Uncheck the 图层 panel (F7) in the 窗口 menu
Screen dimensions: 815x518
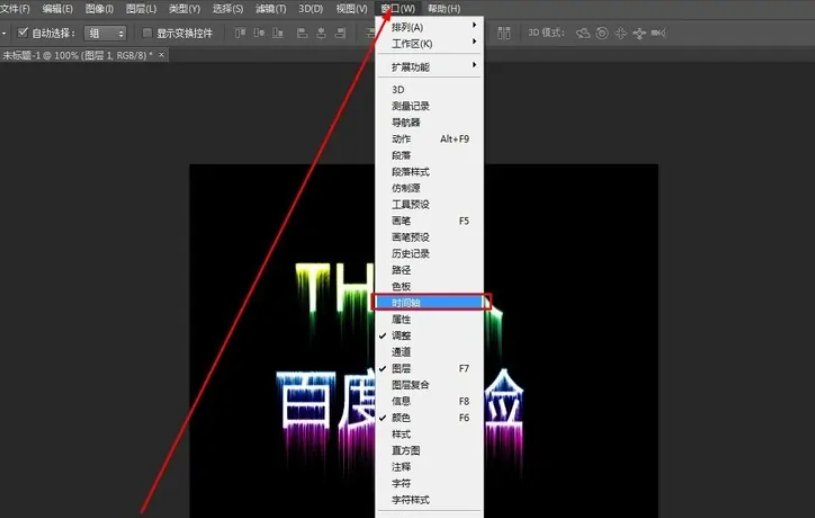click(x=429, y=368)
